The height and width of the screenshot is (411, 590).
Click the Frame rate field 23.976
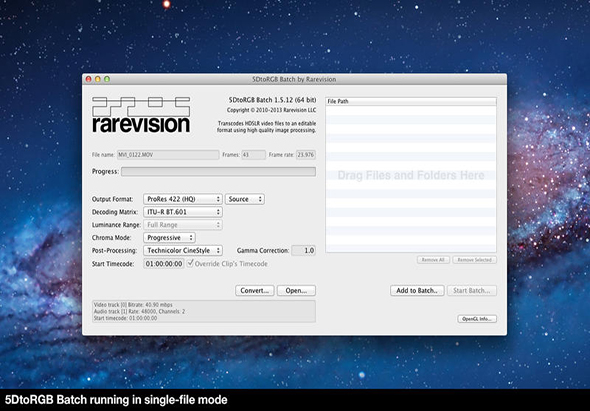(306, 155)
